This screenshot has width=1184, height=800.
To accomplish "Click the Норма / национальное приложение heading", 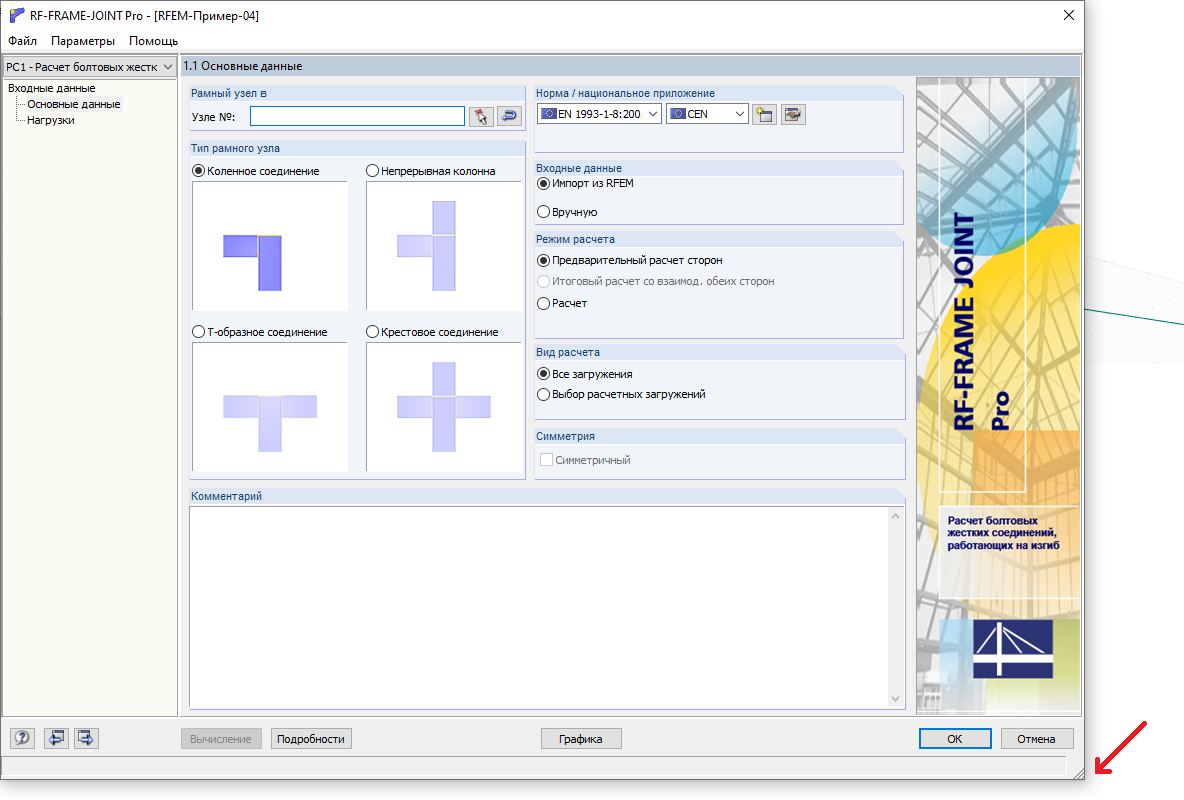I will click(625, 93).
